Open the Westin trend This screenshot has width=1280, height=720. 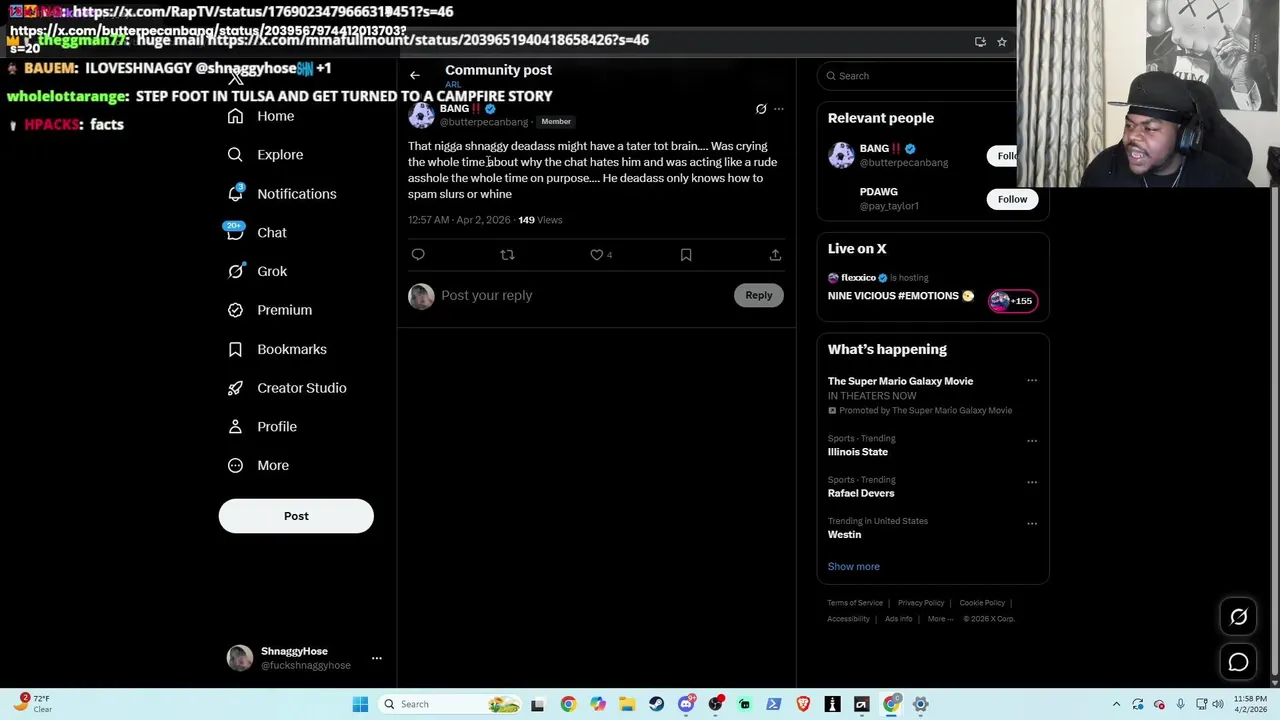844,535
